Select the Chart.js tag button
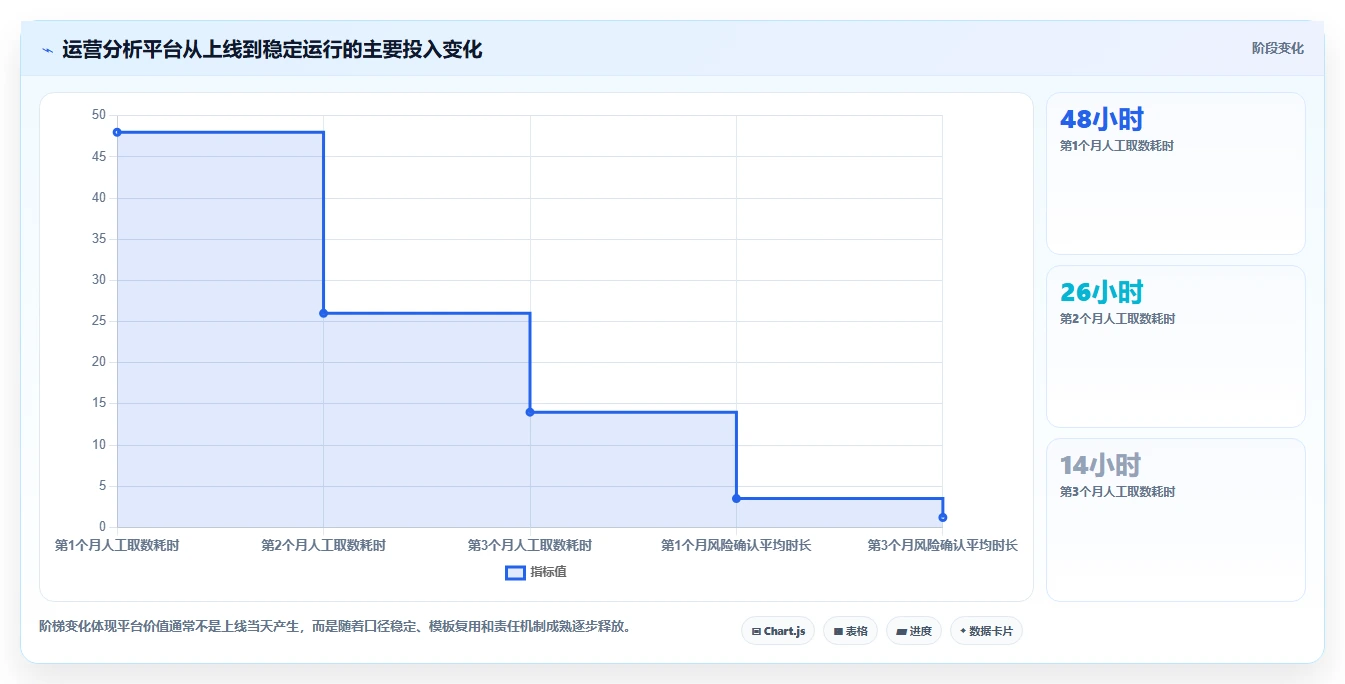 click(778, 631)
